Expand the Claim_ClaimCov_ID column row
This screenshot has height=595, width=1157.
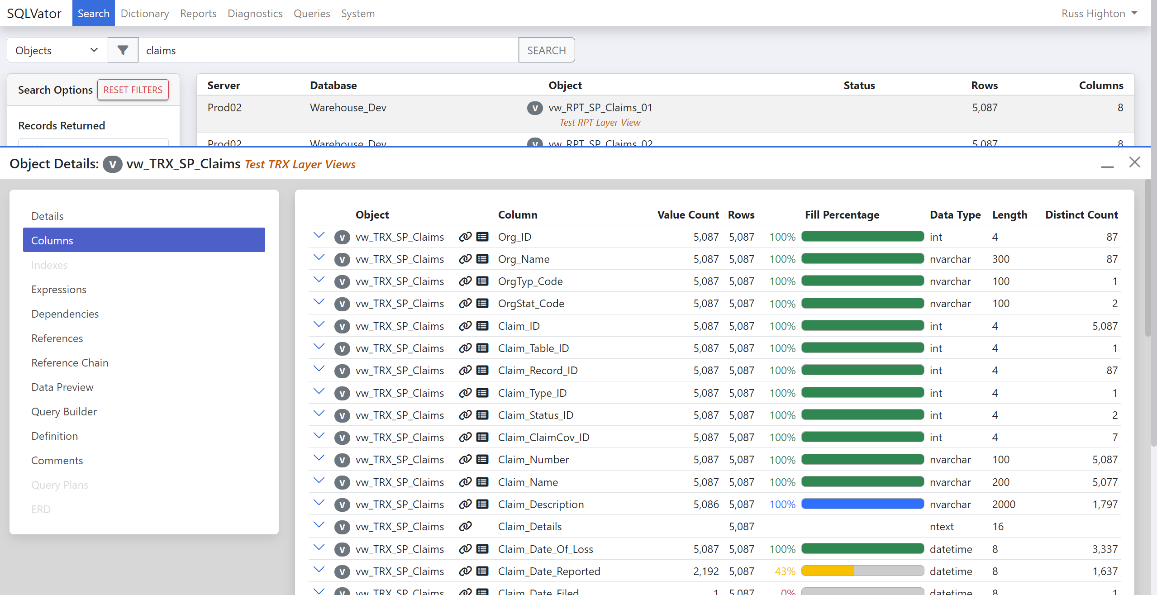(x=319, y=436)
